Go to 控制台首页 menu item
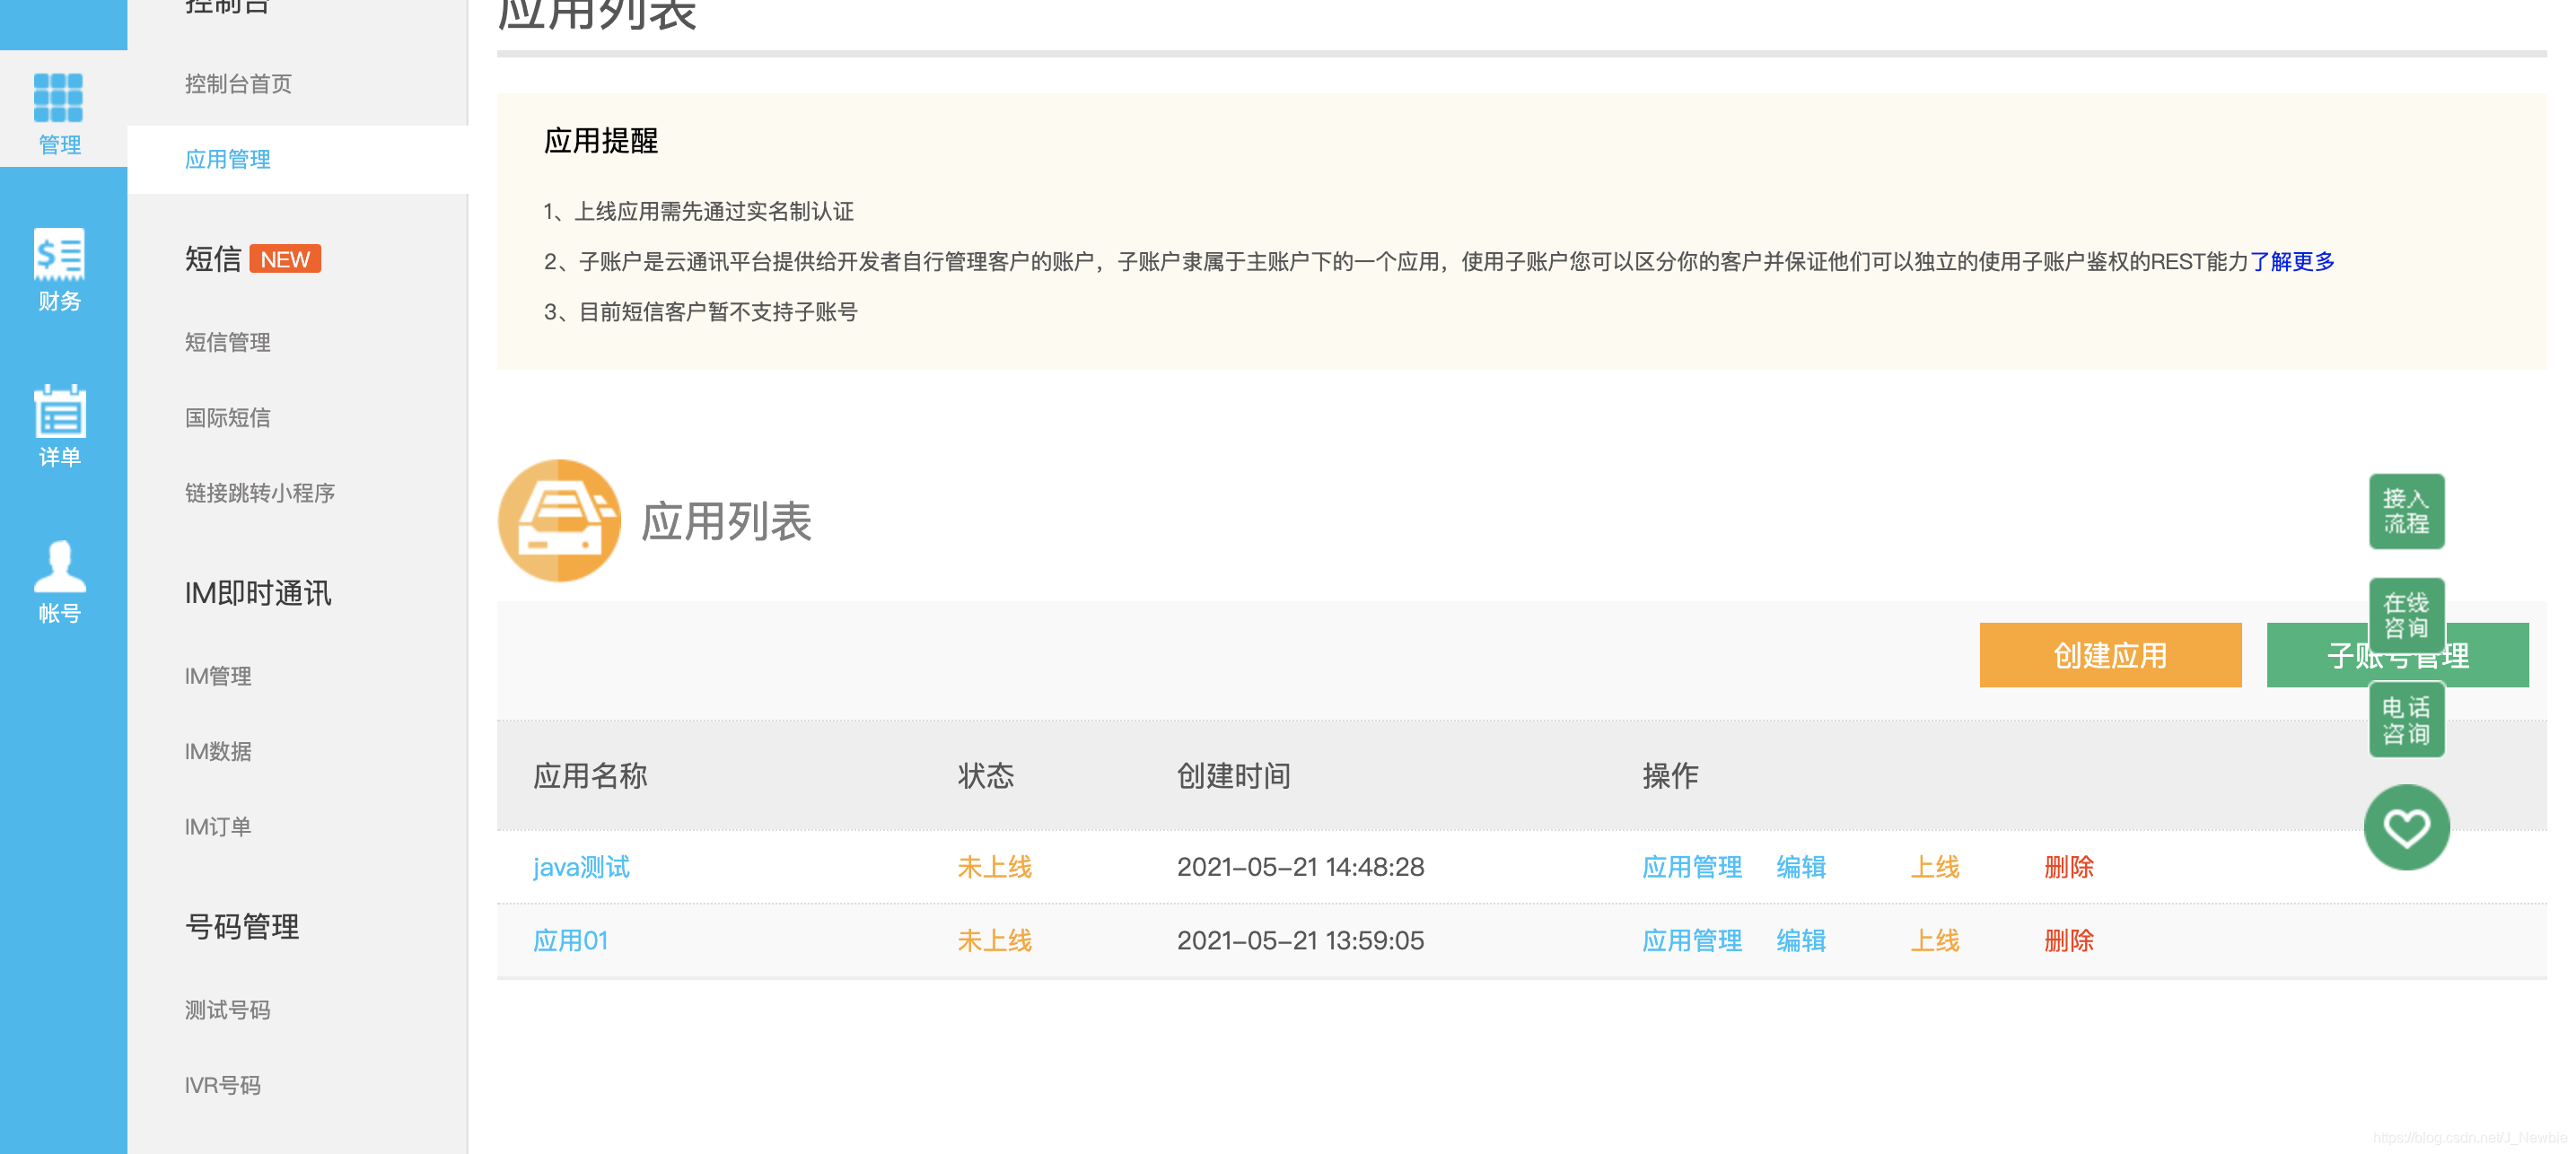Screen dimensions: 2576x1154 tap(237, 84)
